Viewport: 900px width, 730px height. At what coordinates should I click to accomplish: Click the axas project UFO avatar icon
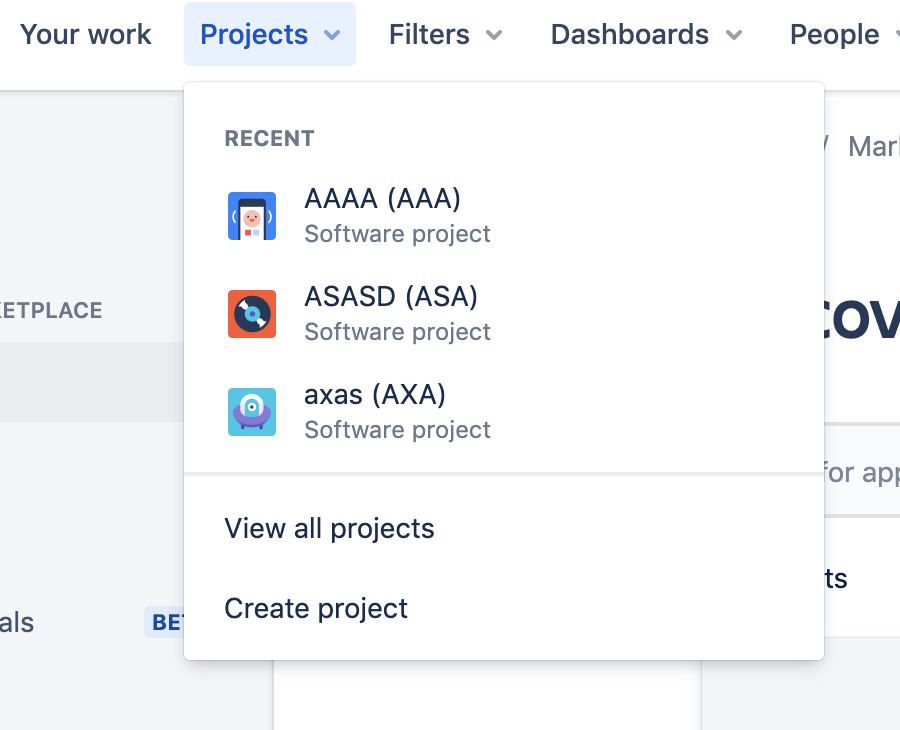(x=252, y=412)
